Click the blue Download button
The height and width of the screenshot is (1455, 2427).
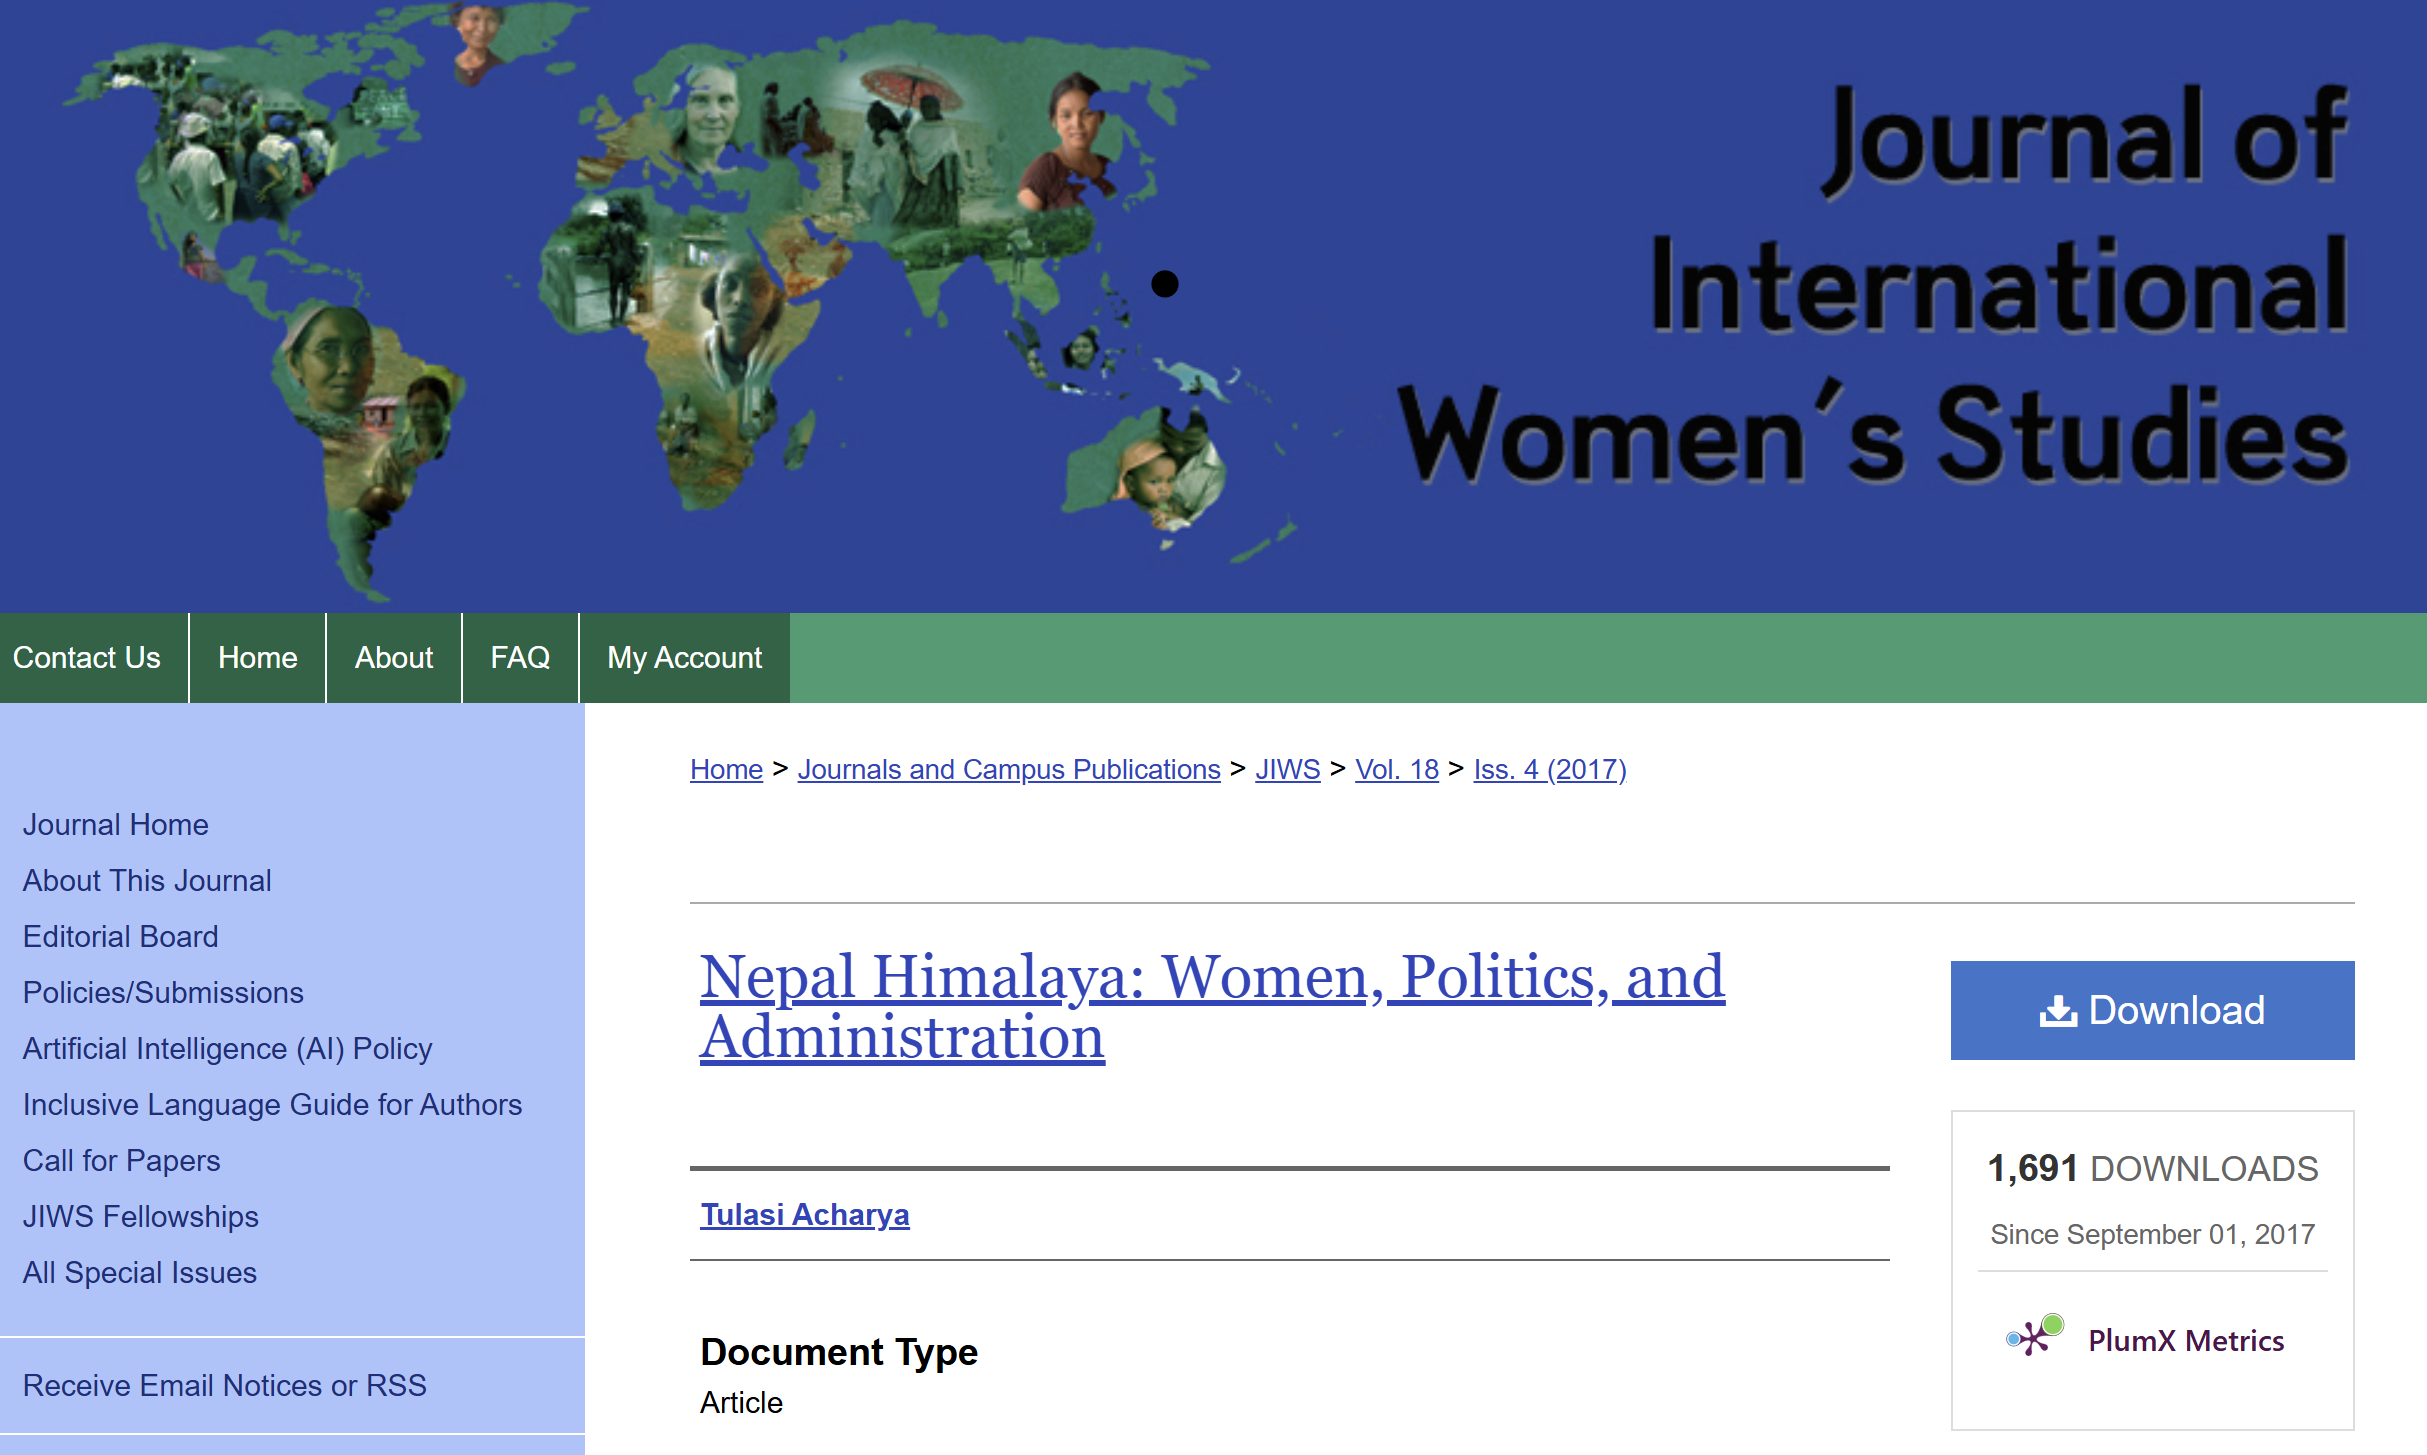2152,1010
